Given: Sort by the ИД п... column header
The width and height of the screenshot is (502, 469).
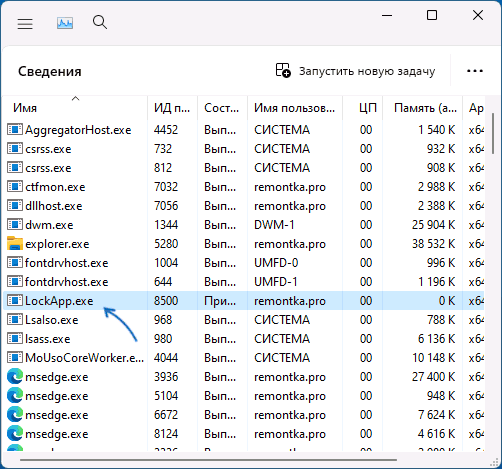Looking at the screenshot, I should pyautogui.click(x=172, y=108).
